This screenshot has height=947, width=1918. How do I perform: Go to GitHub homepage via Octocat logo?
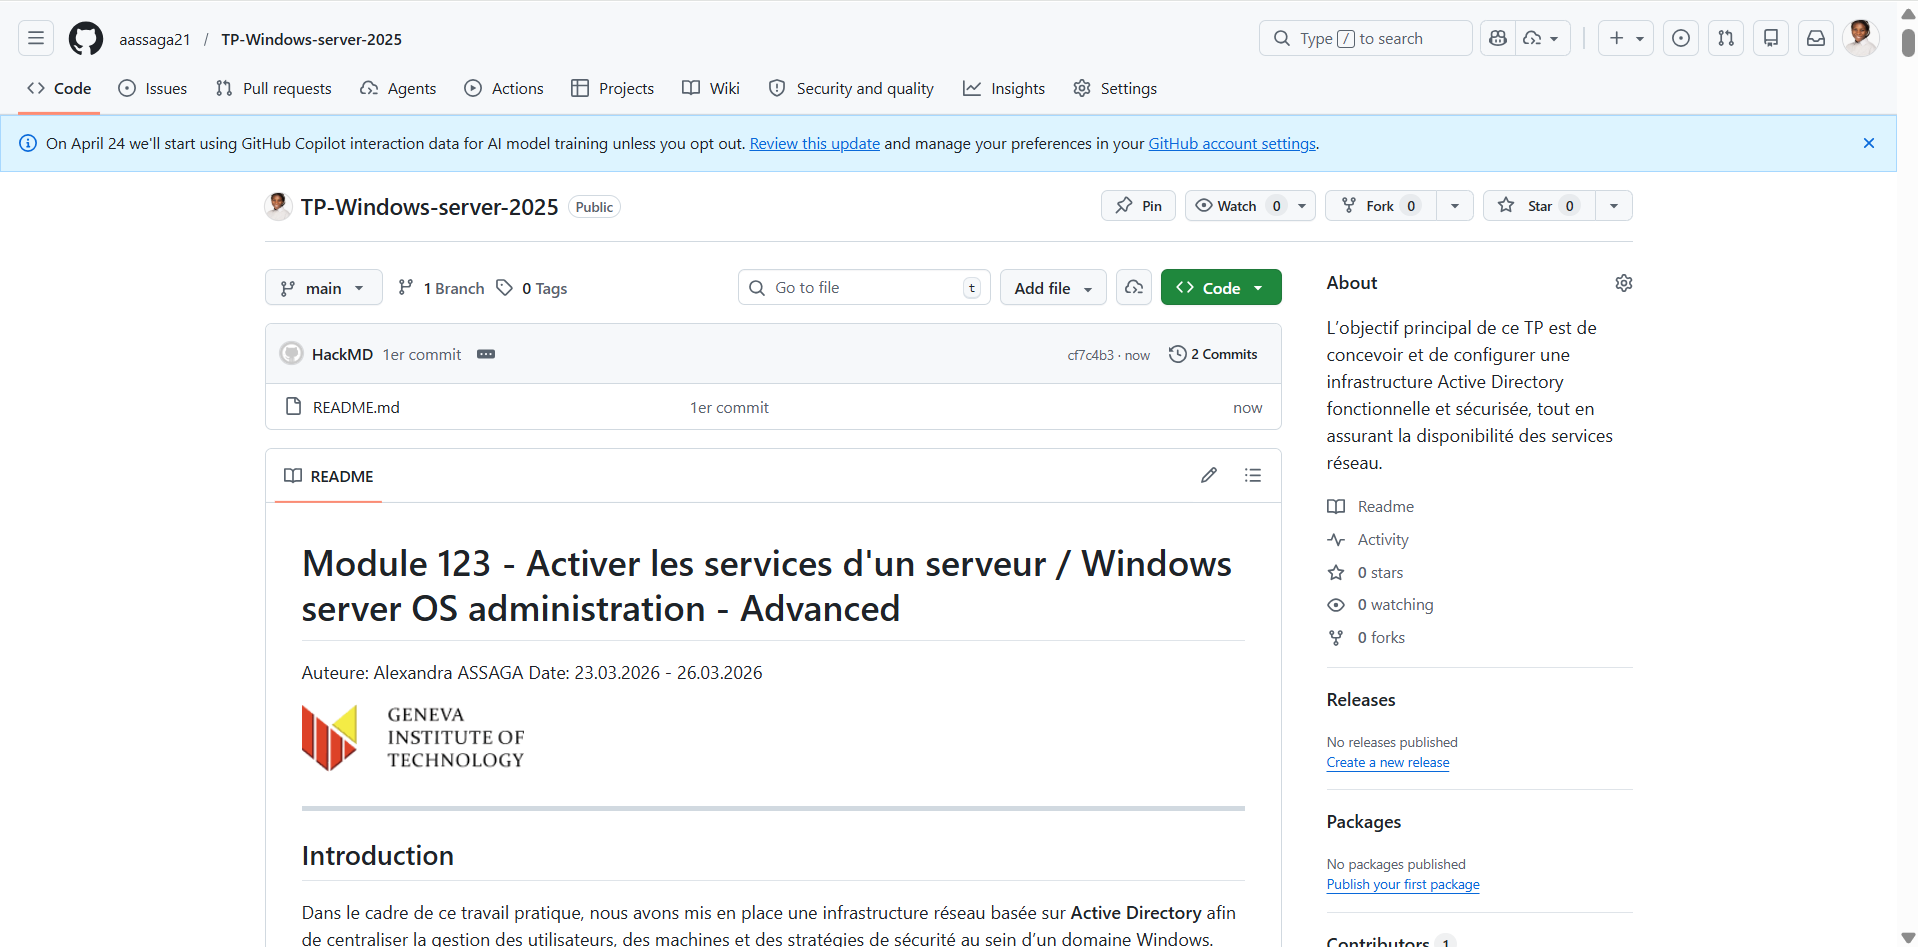point(86,39)
